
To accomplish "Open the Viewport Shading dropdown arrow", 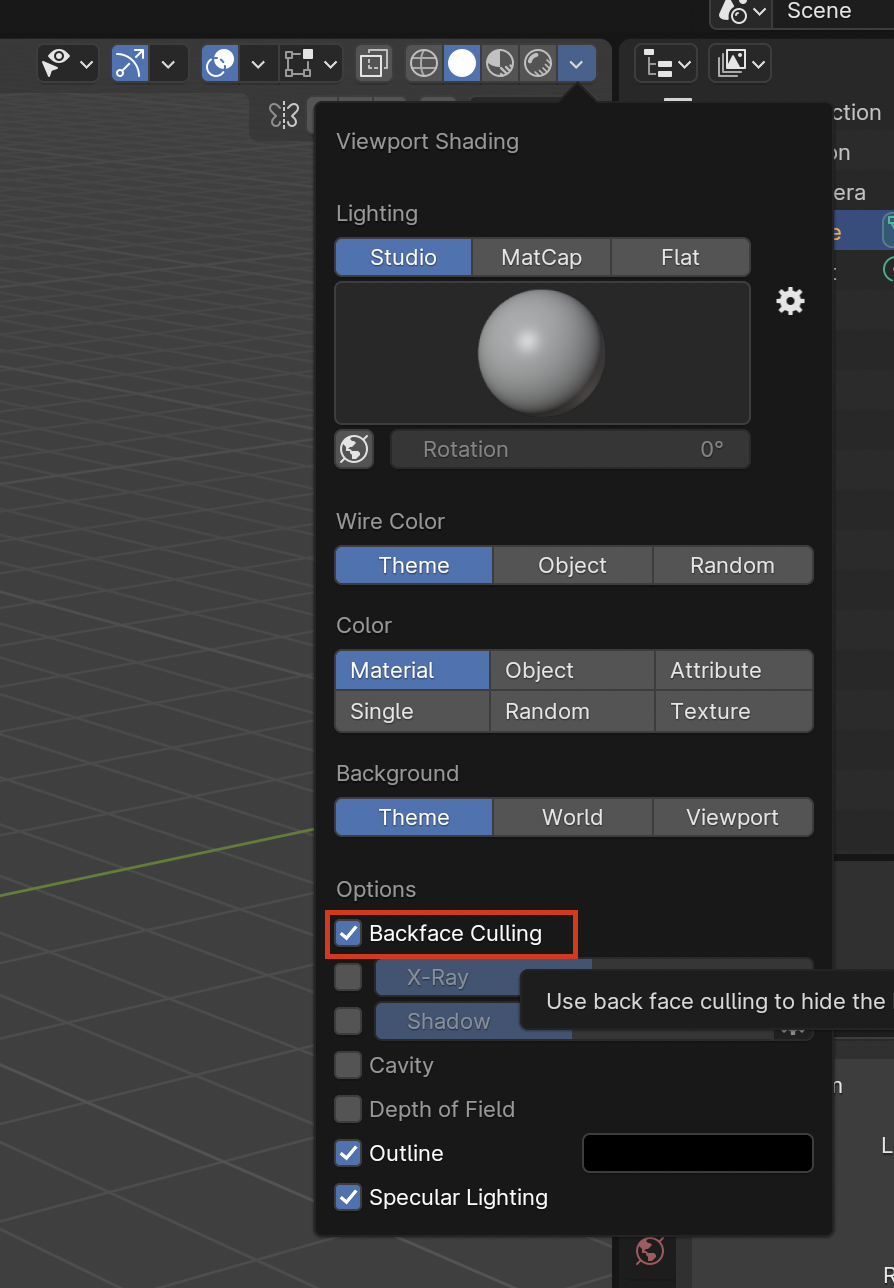I will pos(577,63).
